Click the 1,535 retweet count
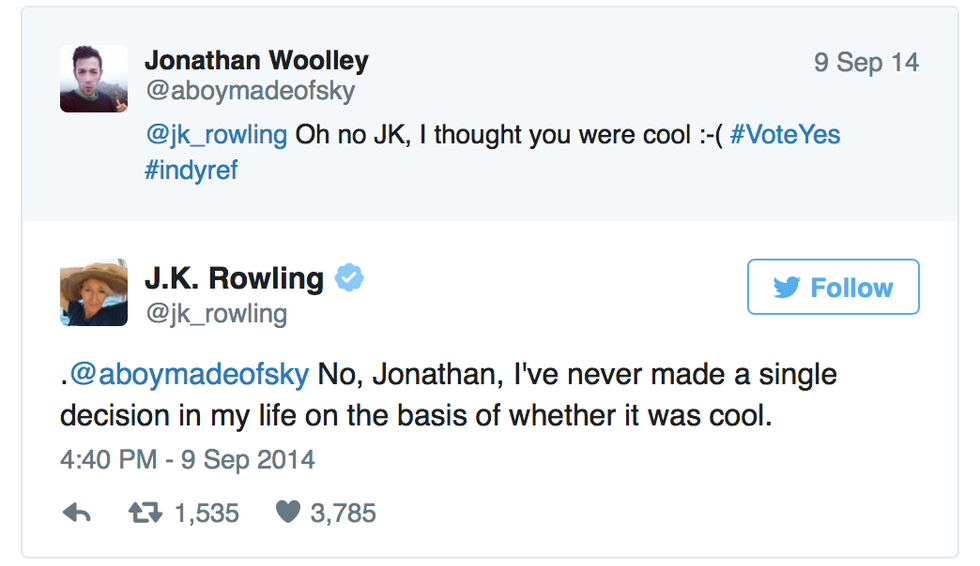The width and height of the screenshot is (980, 566). 206,513
